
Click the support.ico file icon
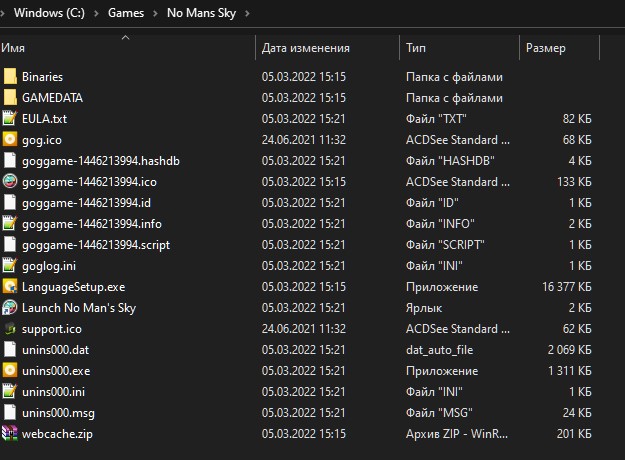(10, 328)
